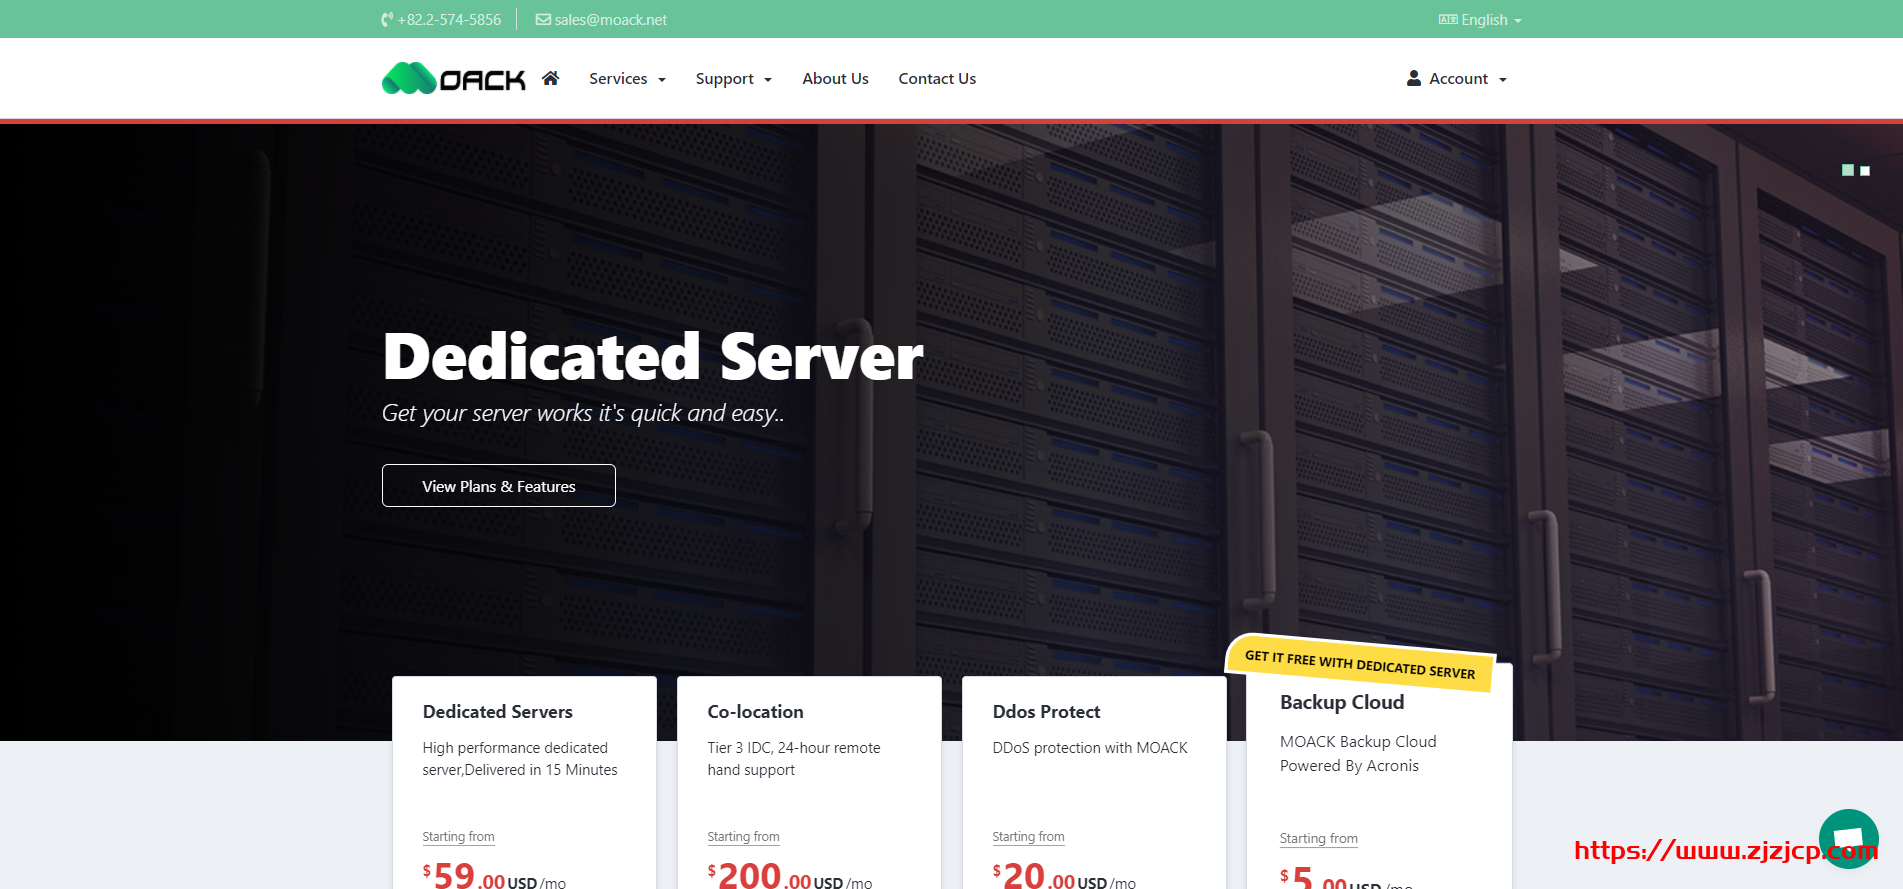1903x889 pixels.
Task: Switch to the second carousel slide indicator
Action: pyautogui.click(x=1865, y=171)
